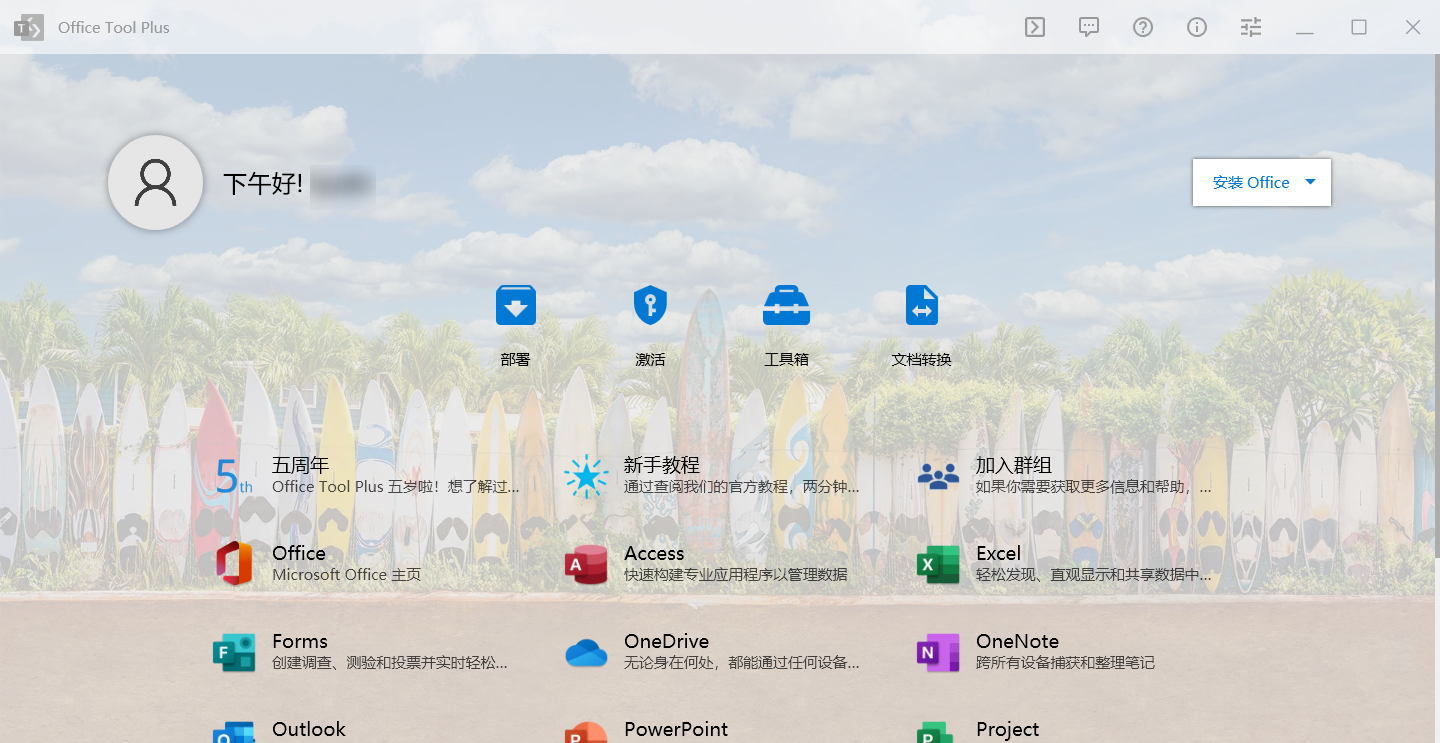Click the 加入群组 people icon
Screen dimensions: 1440x743
pos(938,477)
